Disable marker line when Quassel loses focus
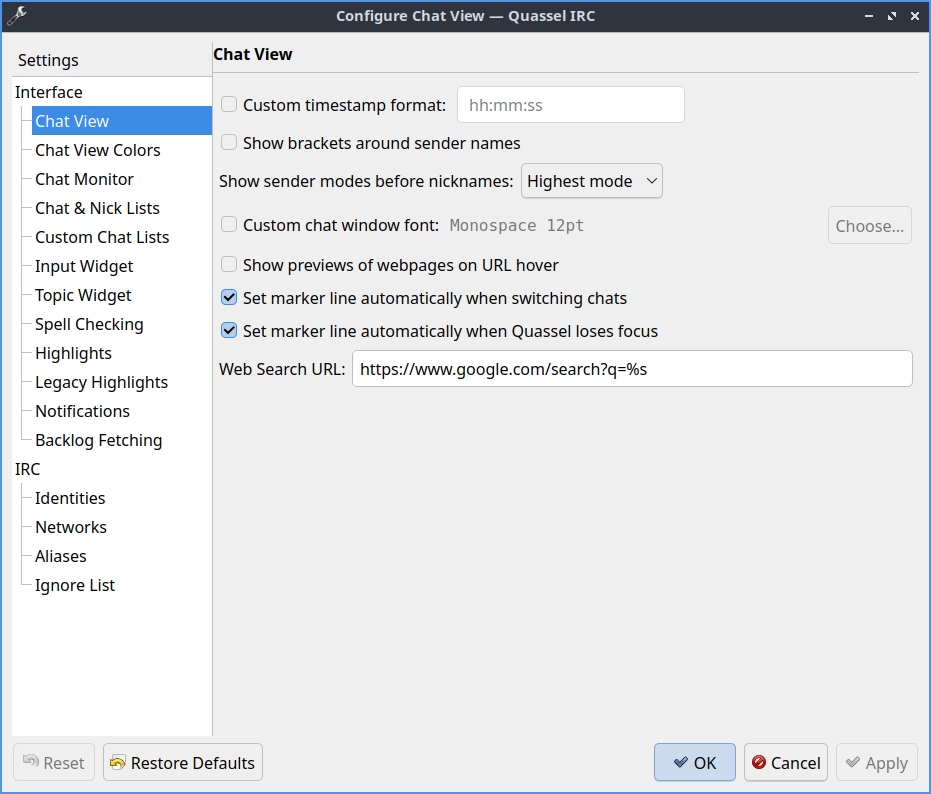The image size is (931, 794). pos(229,331)
